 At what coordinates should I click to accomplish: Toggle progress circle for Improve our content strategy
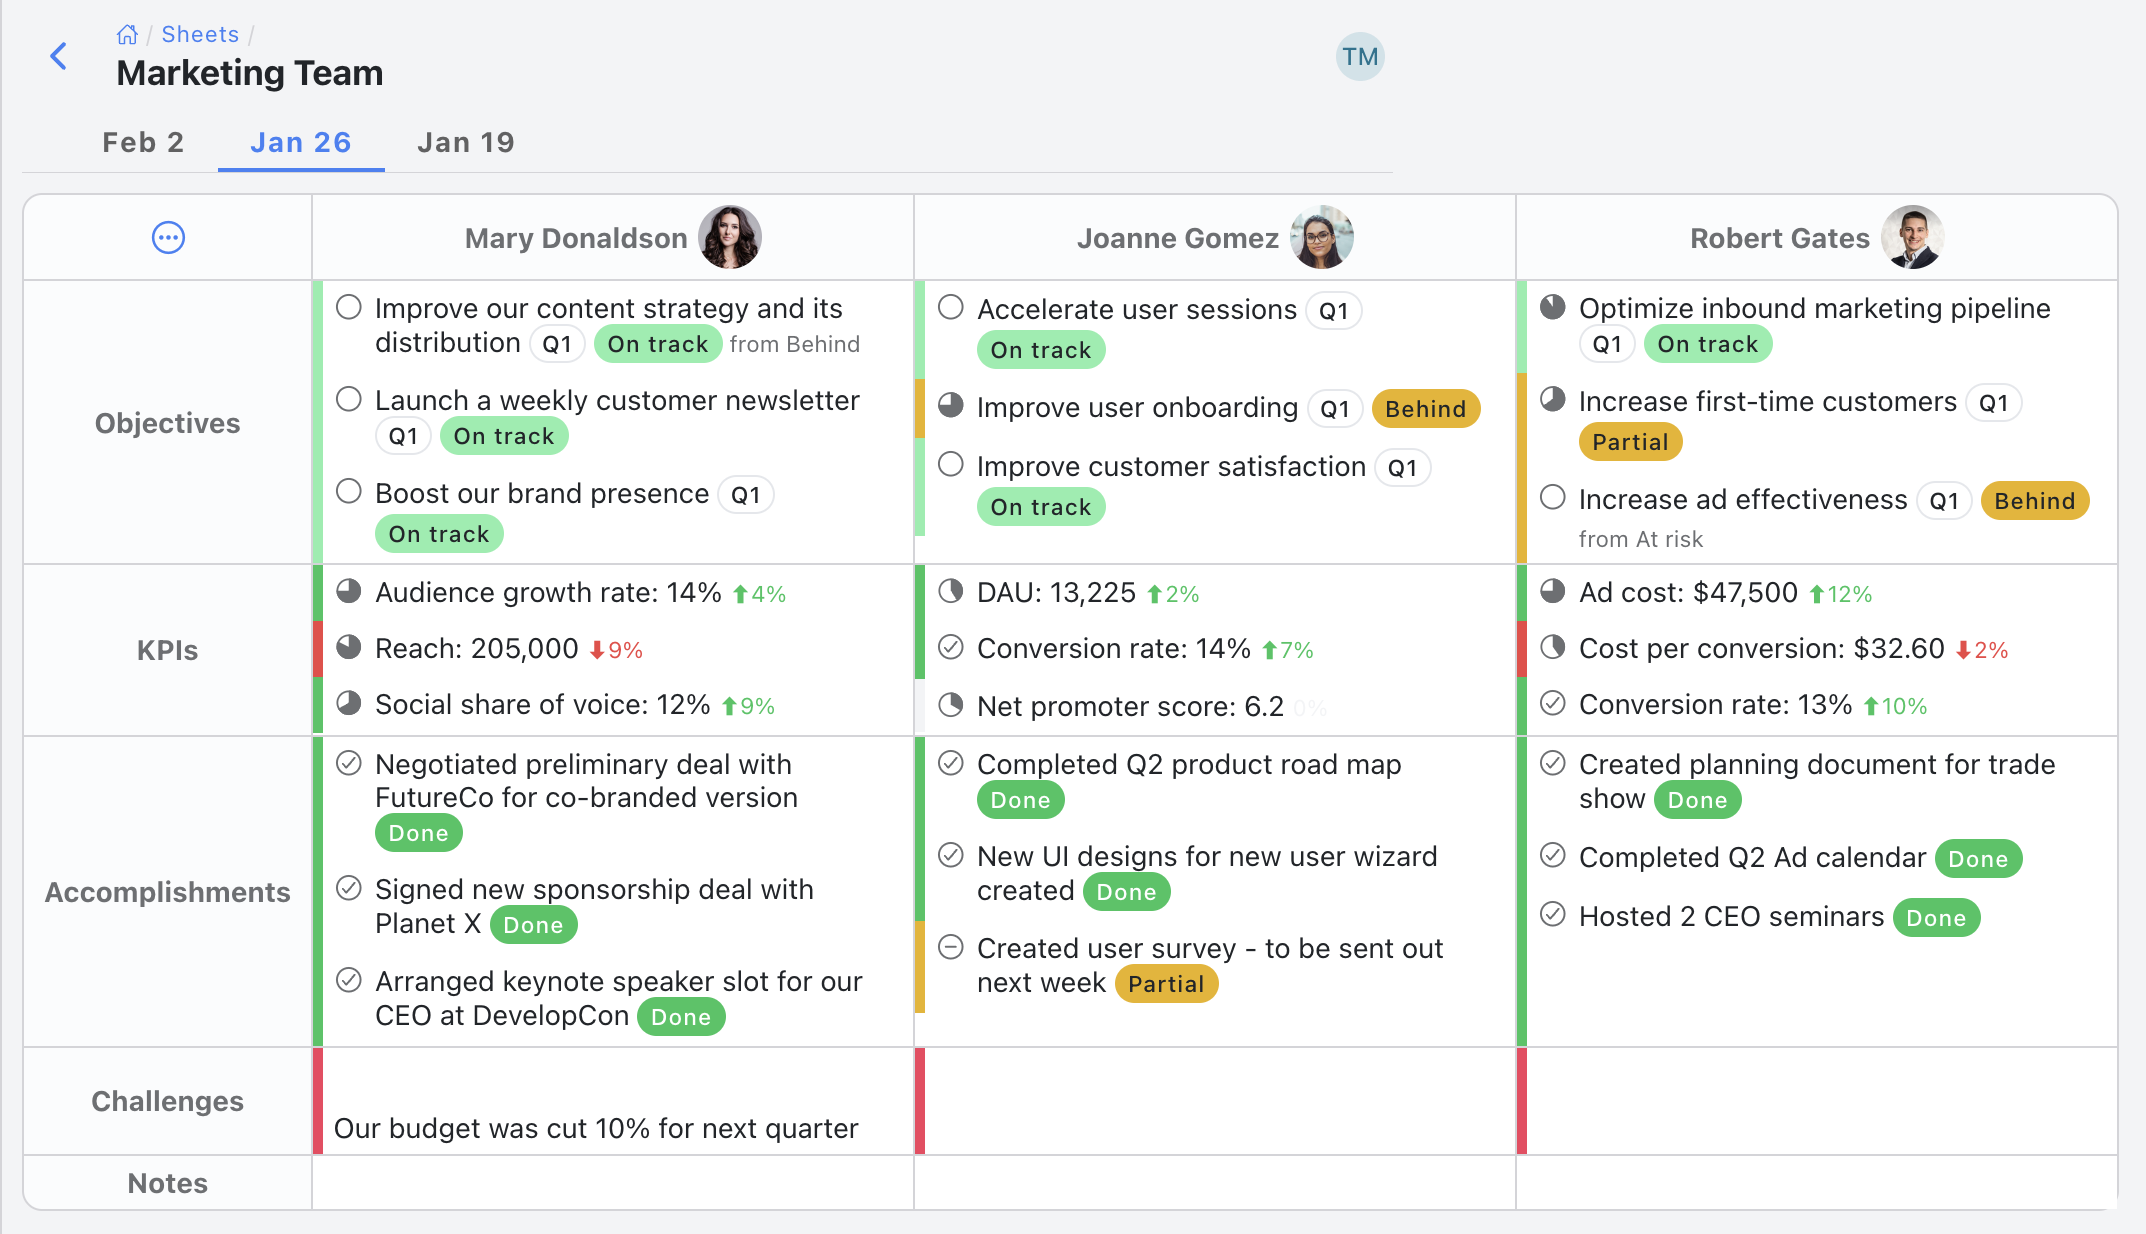tap(349, 307)
